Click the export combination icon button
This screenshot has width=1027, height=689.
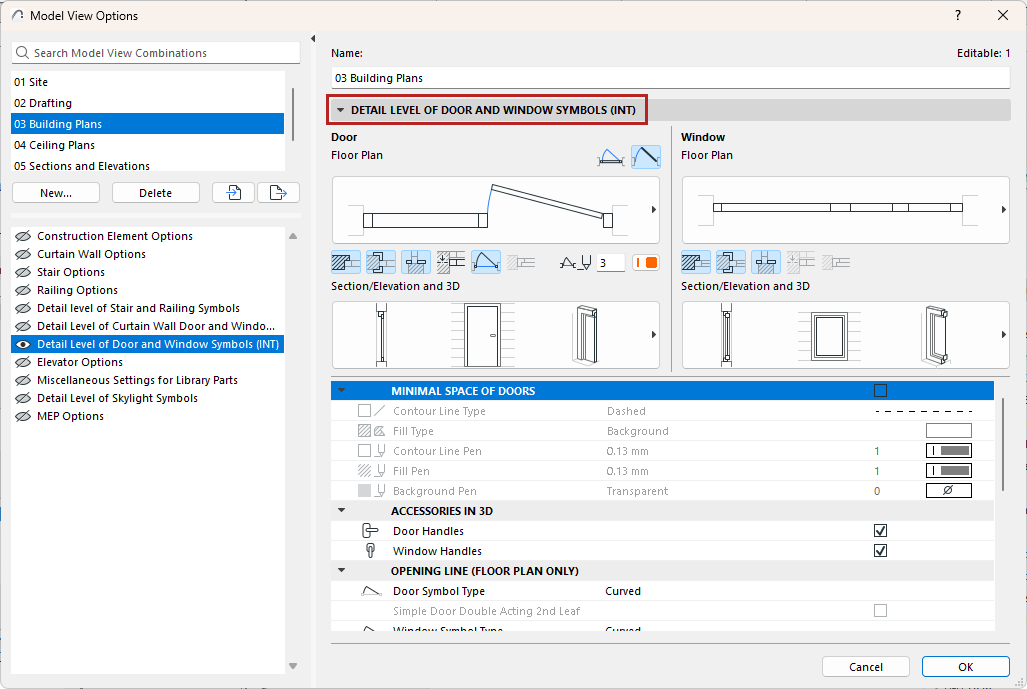278,193
